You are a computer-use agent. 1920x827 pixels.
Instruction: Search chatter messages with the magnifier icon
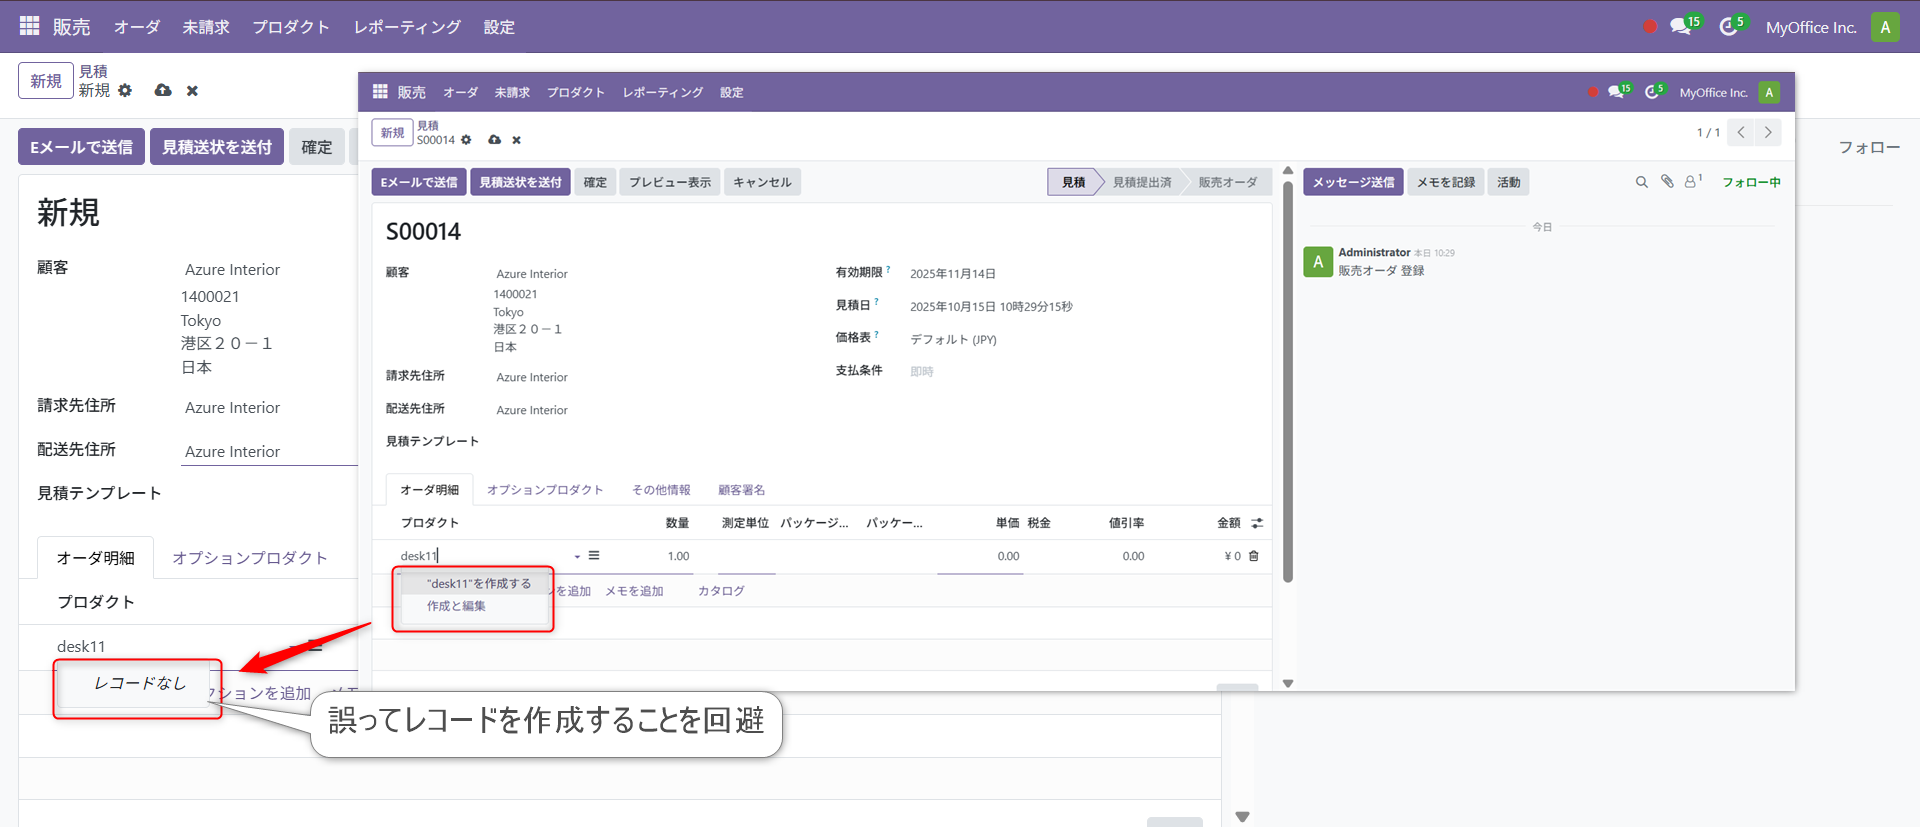1641,182
